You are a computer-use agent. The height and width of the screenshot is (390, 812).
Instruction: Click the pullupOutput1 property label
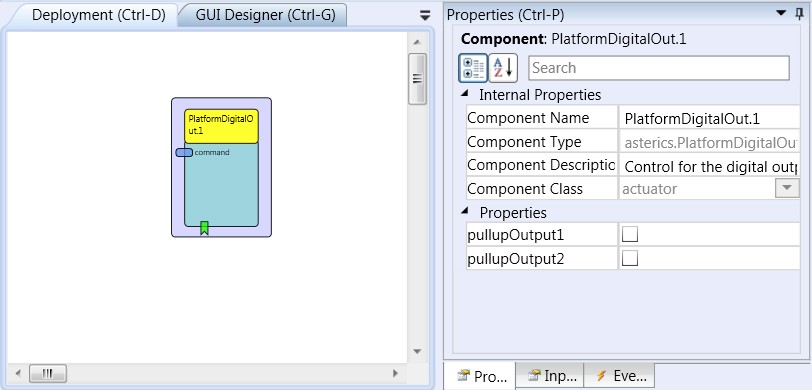[x=515, y=235]
